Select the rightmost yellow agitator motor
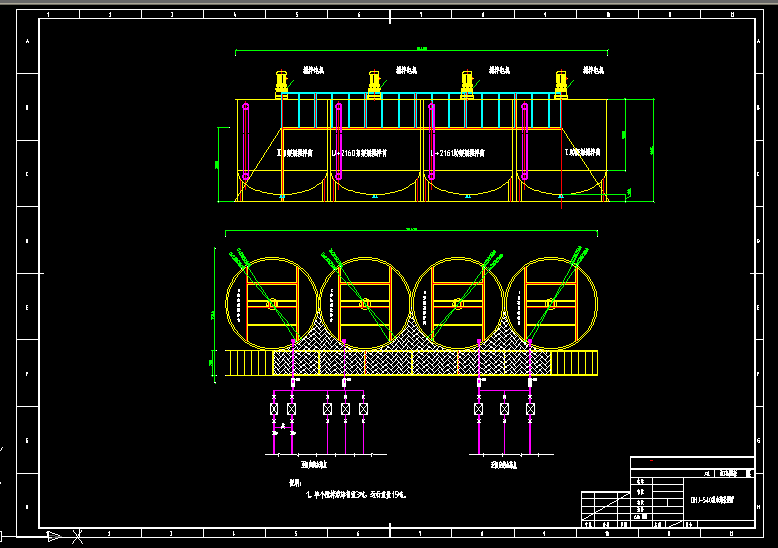This screenshot has height=548, width=778. (561, 84)
